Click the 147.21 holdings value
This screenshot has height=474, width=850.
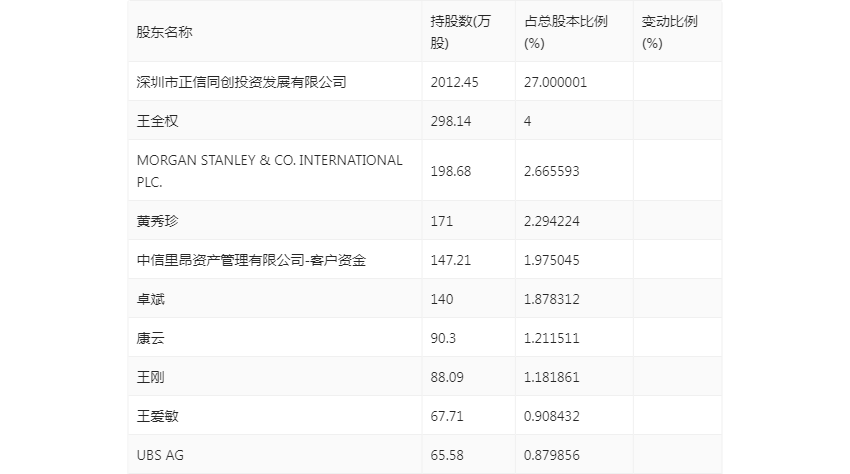[x=450, y=260]
